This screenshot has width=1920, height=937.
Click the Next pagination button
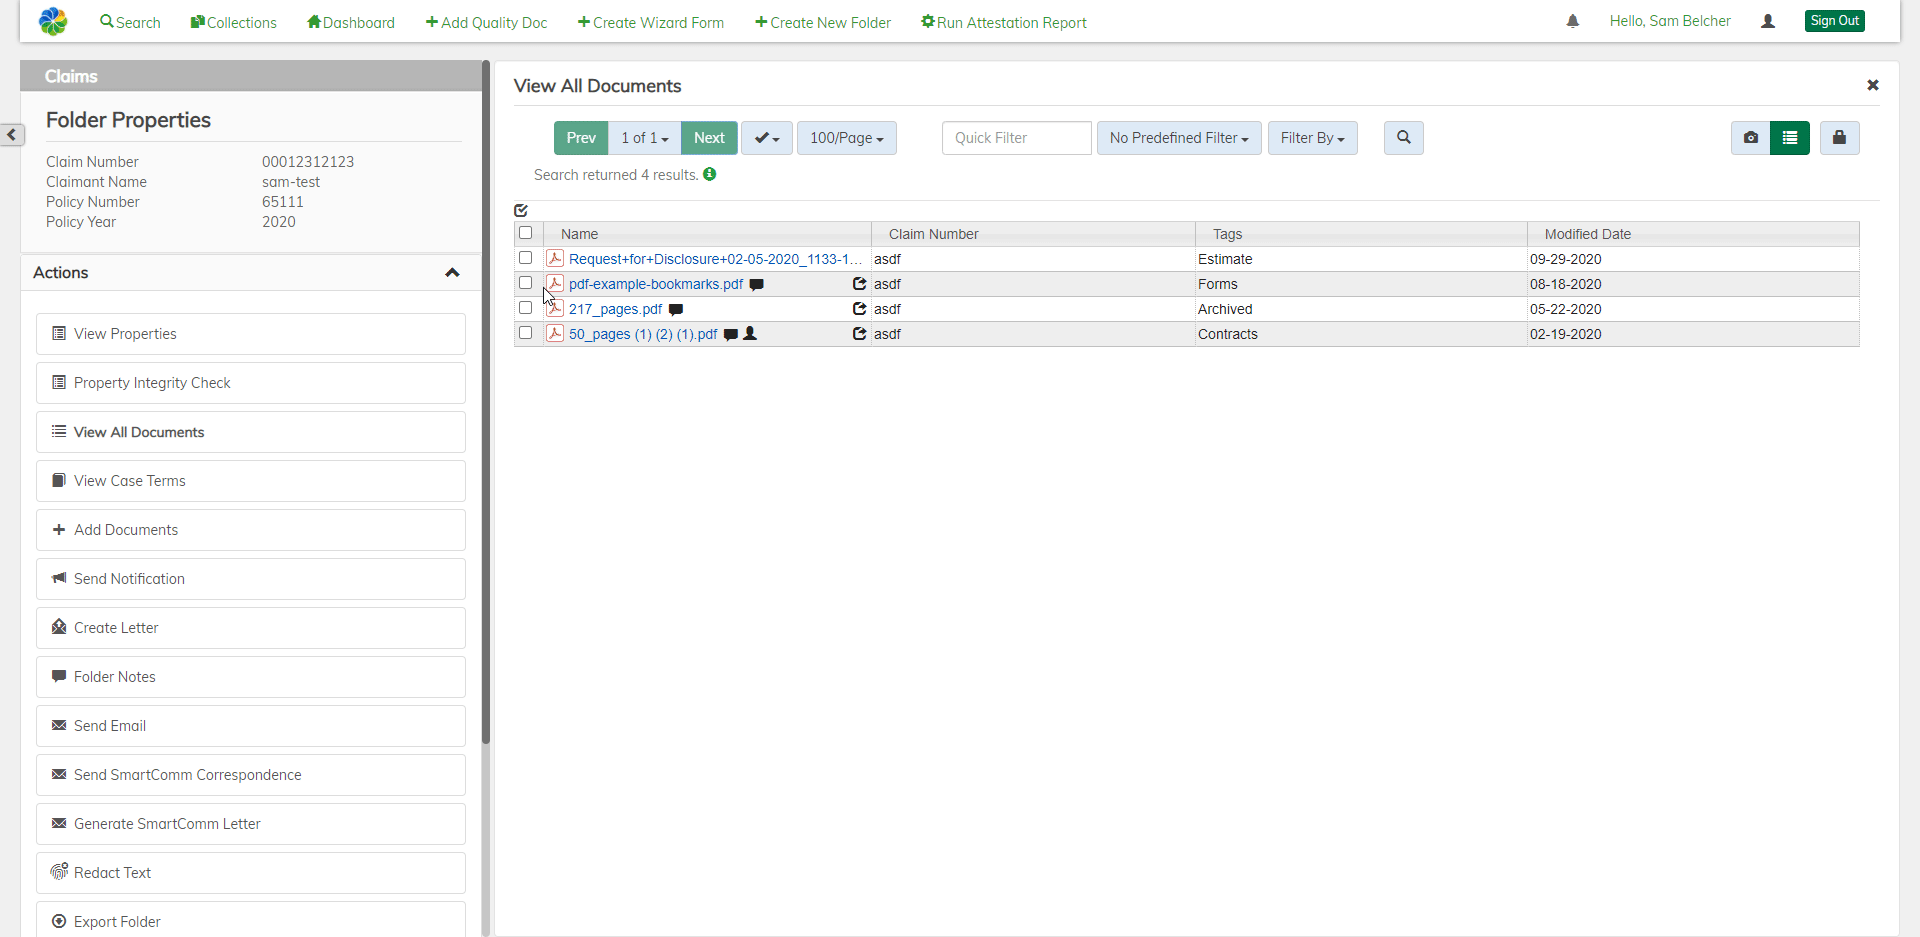click(708, 138)
